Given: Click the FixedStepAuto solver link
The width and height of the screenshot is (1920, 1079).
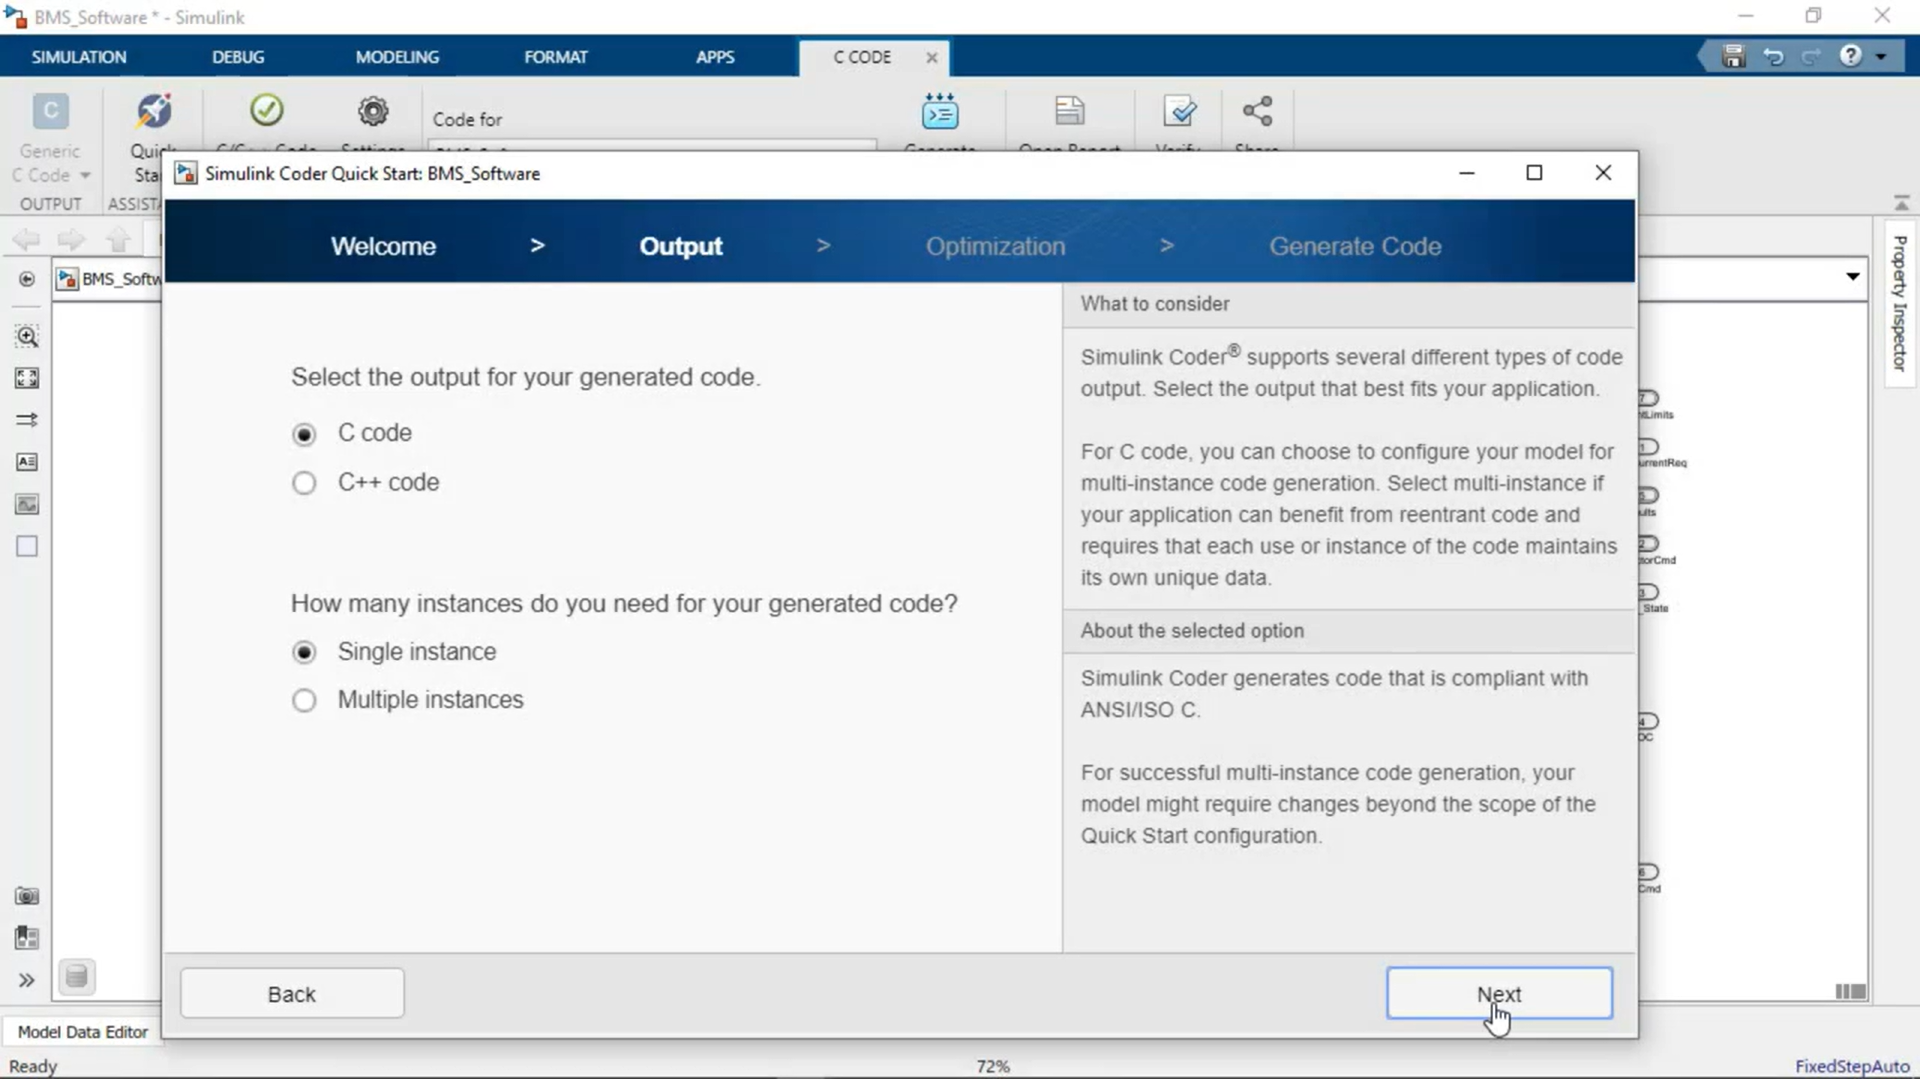Looking at the screenshot, I should click(1852, 1066).
